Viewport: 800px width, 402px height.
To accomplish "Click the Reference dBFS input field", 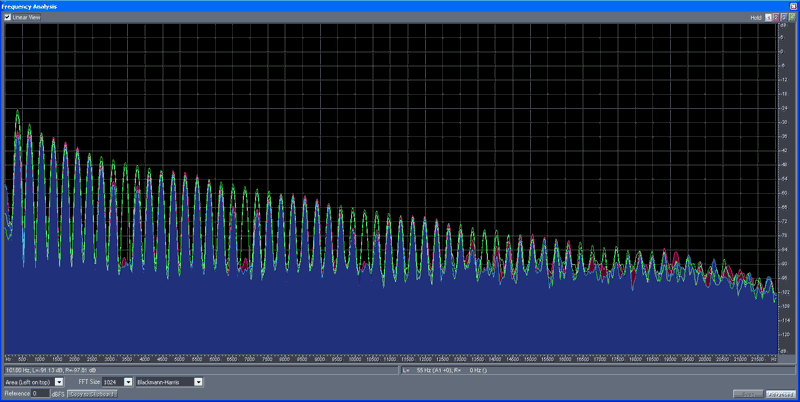I will [40, 394].
